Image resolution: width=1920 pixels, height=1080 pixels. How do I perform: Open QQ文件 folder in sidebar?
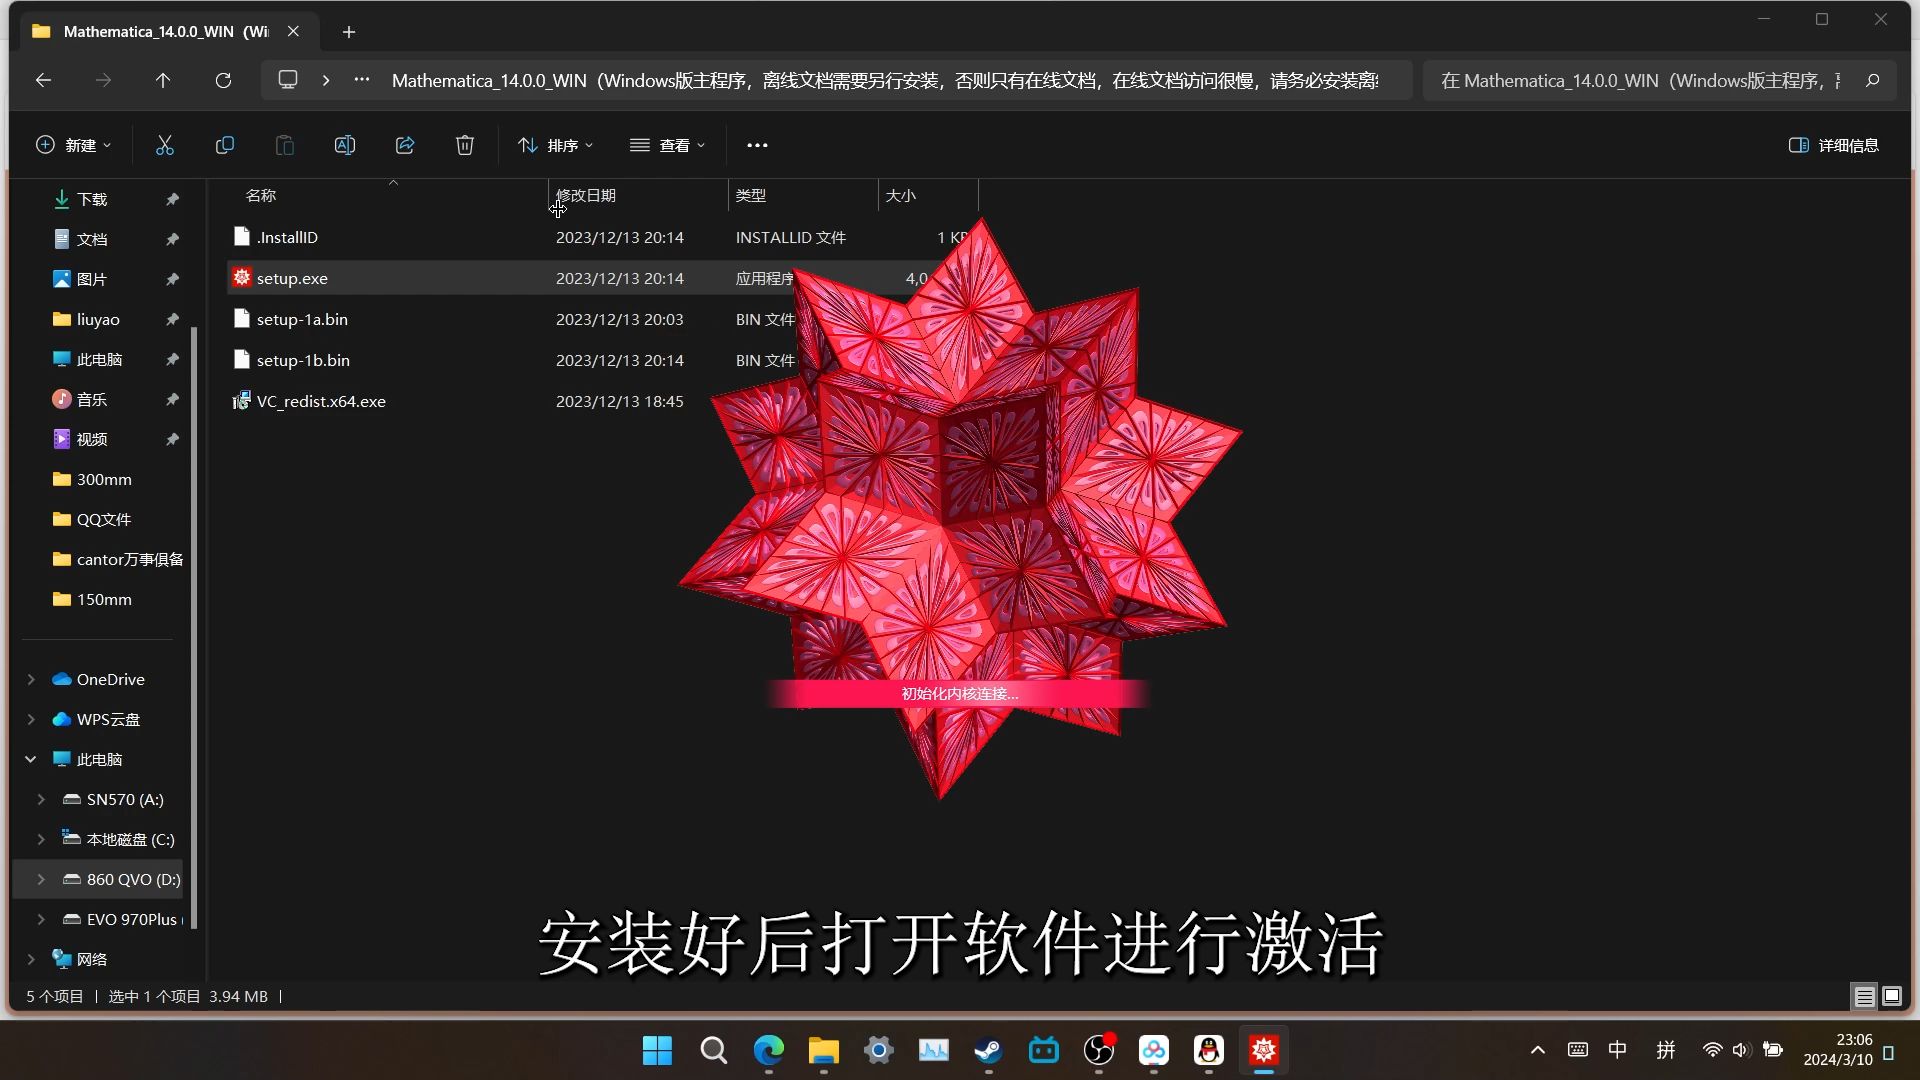pyautogui.click(x=106, y=519)
